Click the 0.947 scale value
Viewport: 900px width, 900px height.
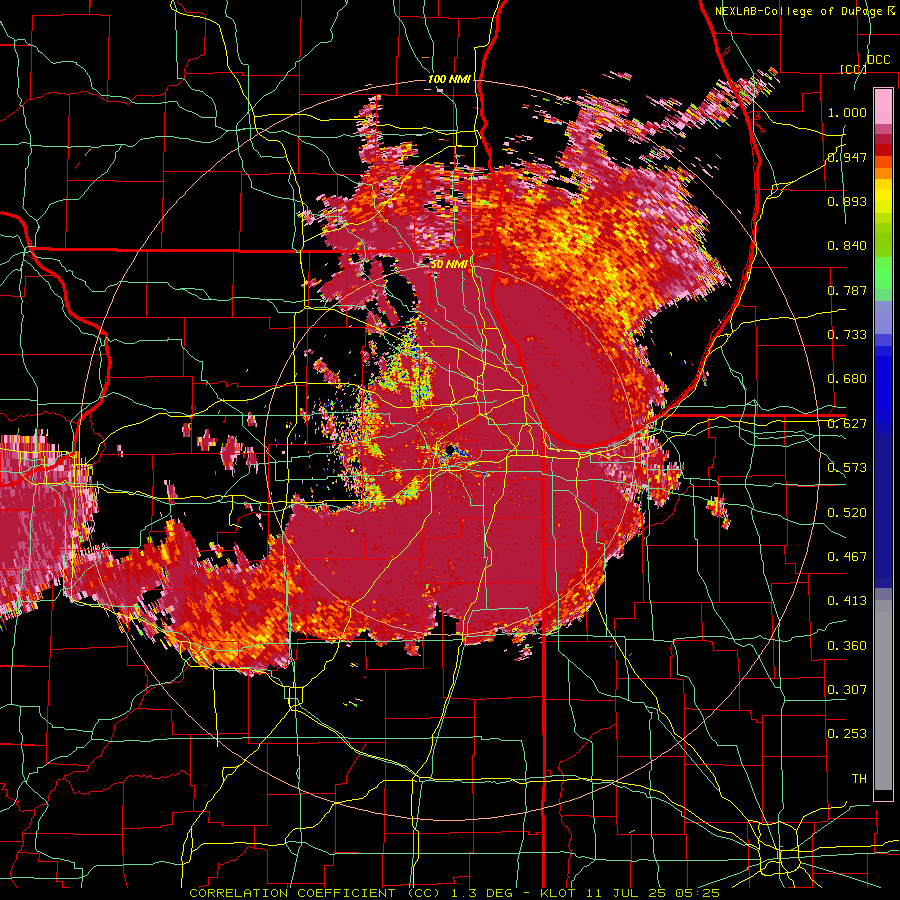point(847,157)
